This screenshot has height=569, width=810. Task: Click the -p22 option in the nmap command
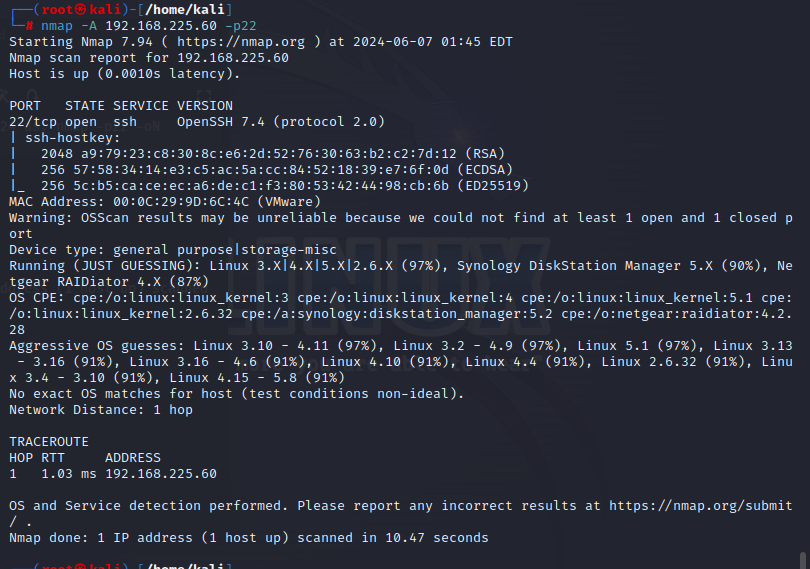pos(240,26)
